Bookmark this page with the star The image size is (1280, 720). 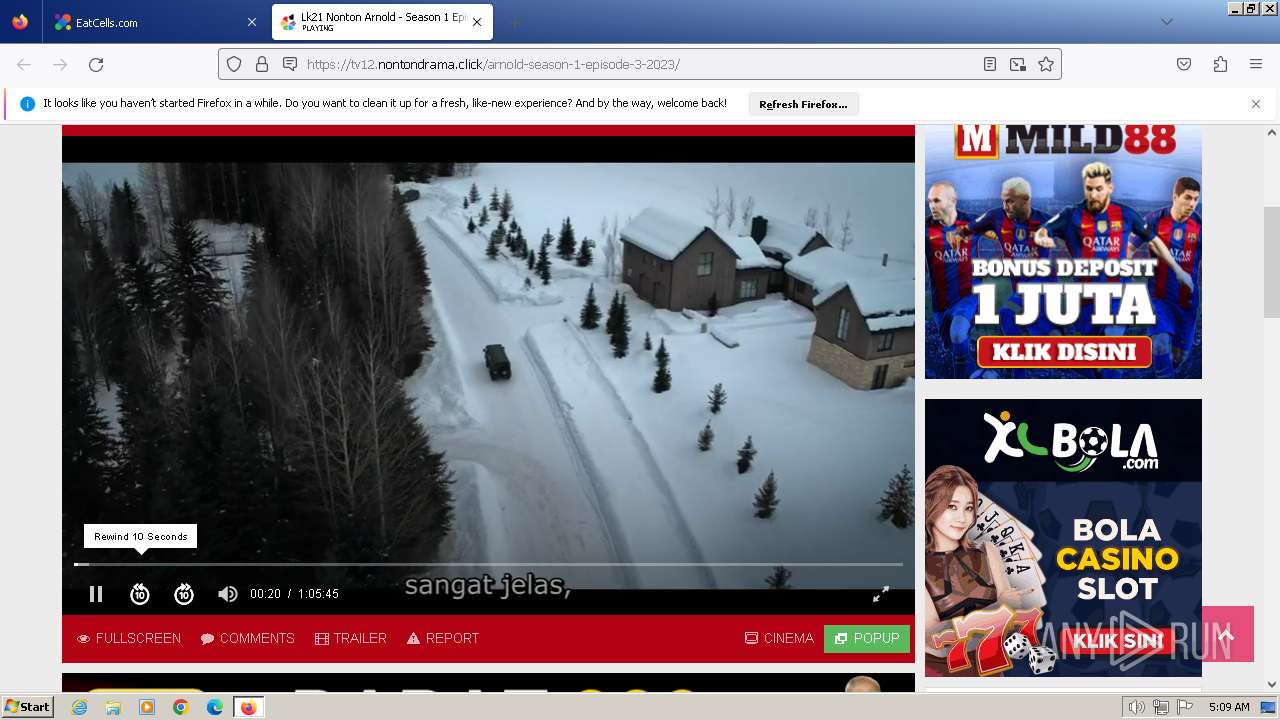tap(1046, 64)
